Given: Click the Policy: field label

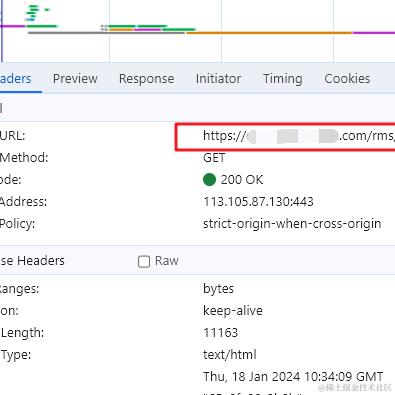Looking at the screenshot, I should pyautogui.click(x=17, y=224).
